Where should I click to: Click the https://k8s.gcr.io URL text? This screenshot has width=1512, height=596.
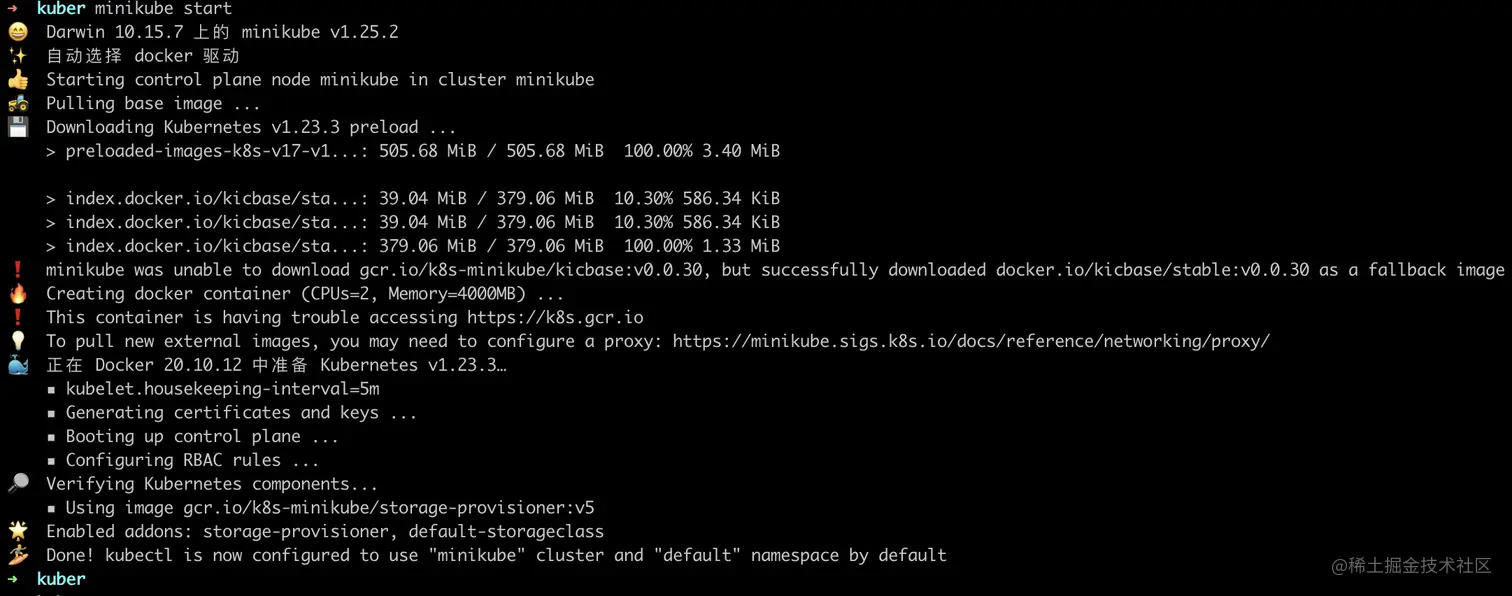(x=555, y=318)
